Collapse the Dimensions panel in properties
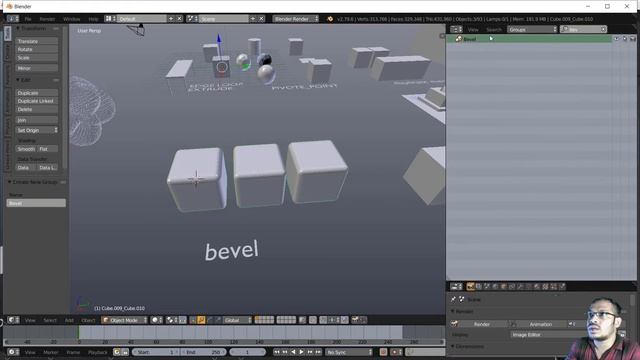The width and height of the screenshot is (640, 360). [x=453, y=346]
